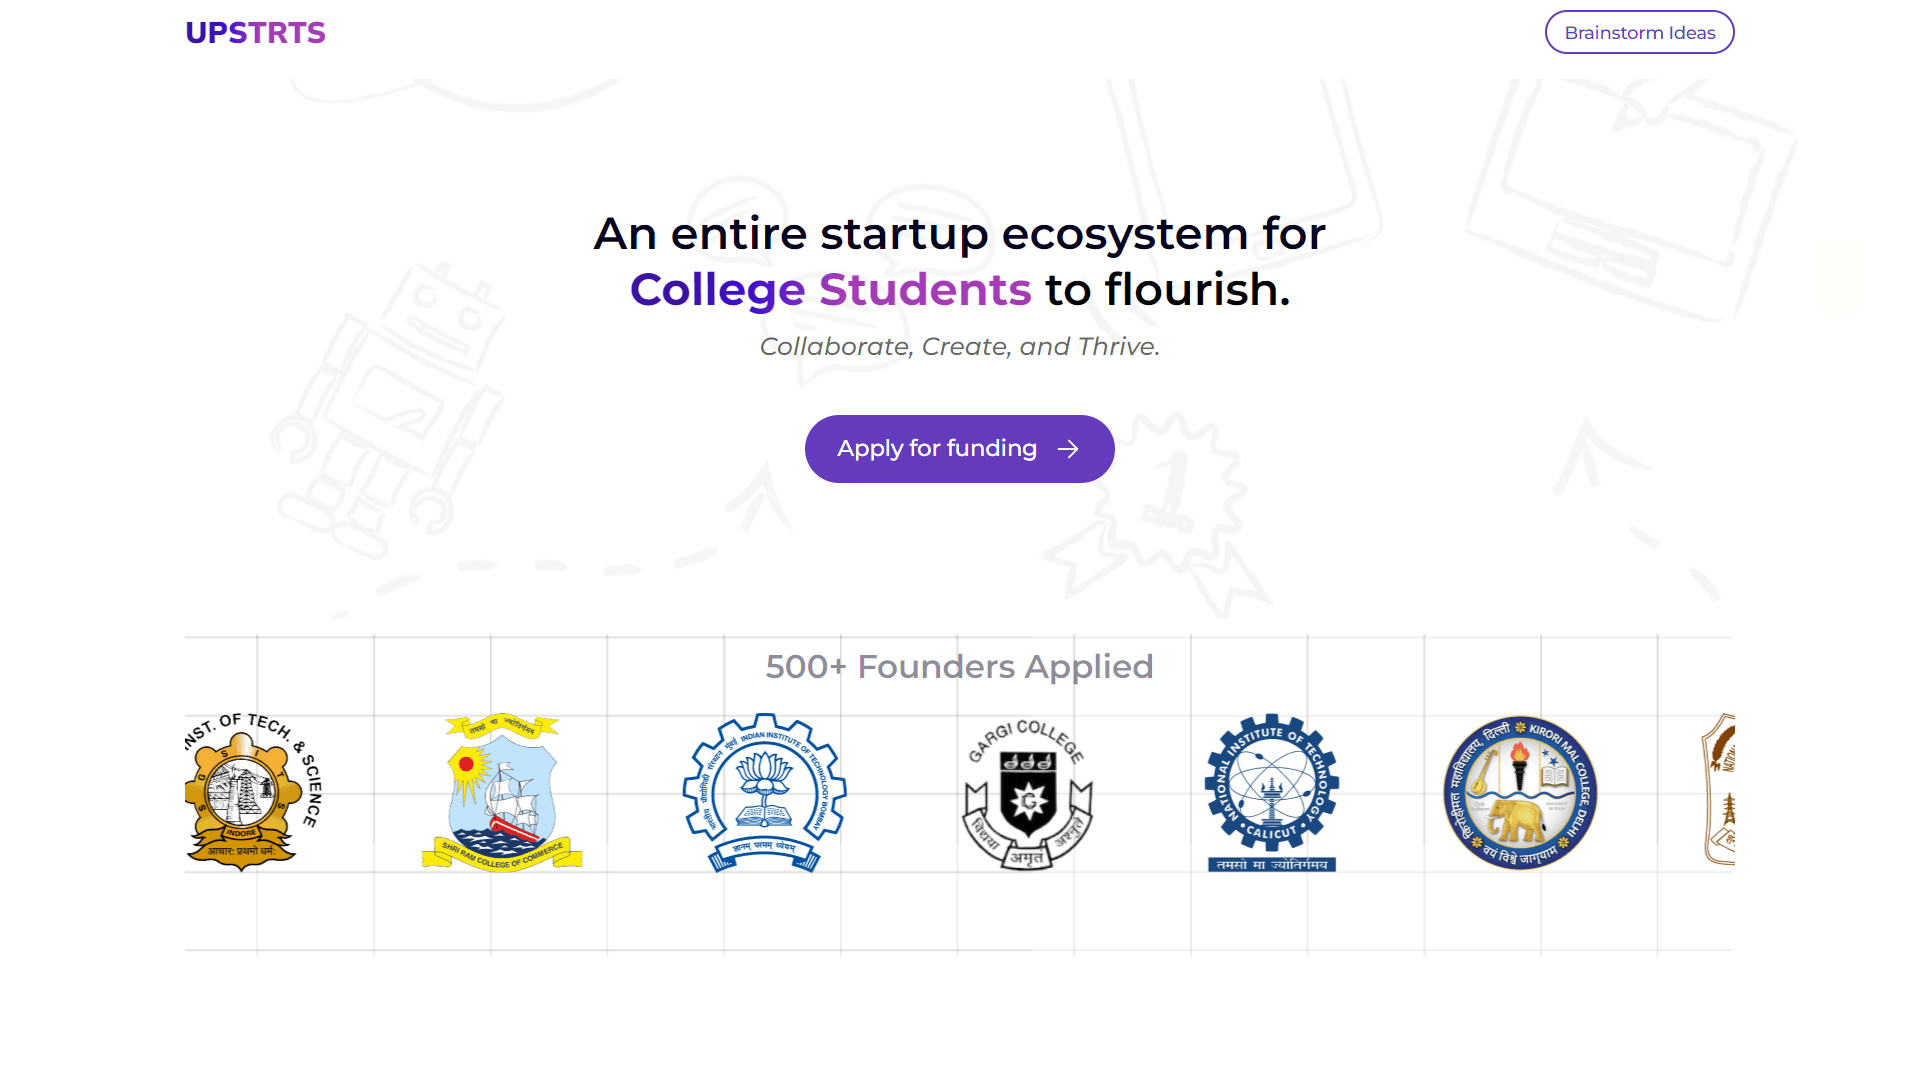Open the Brainstorm Ideas button
This screenshot has width=1920, height=1080.
(x=1639, y=33)
